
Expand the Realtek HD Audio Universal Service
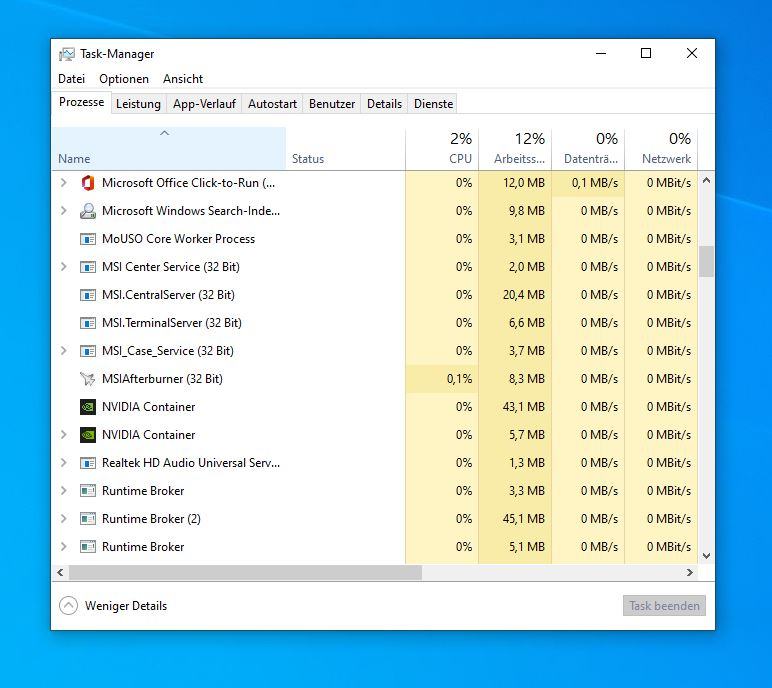(64, 463)
